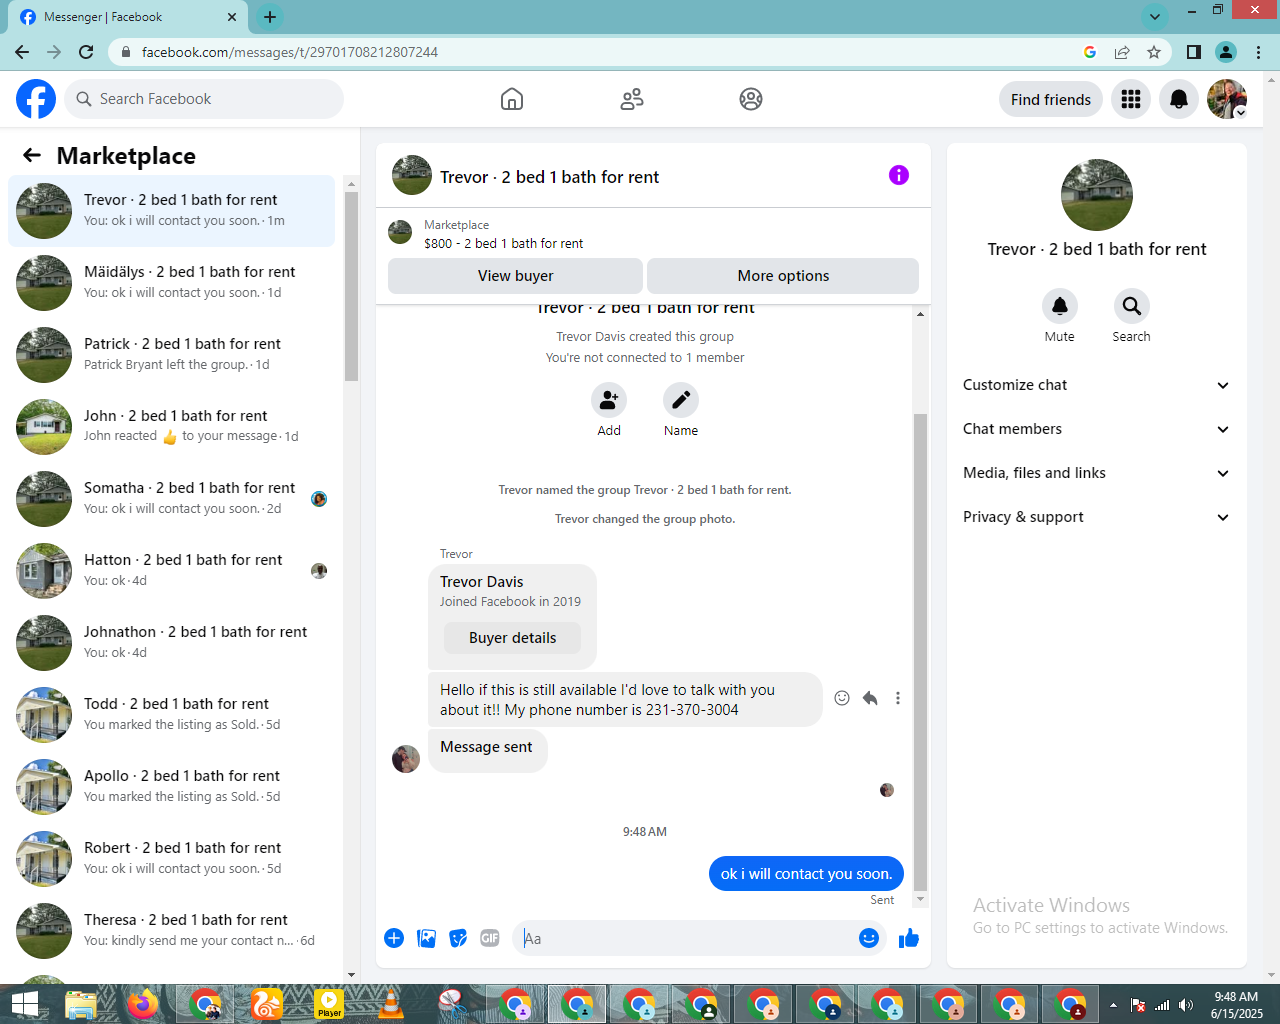Screen dimensions: 1280x1024
Task: Open File Explorer from the taskbar
Action: click(x=81, y=1004)
